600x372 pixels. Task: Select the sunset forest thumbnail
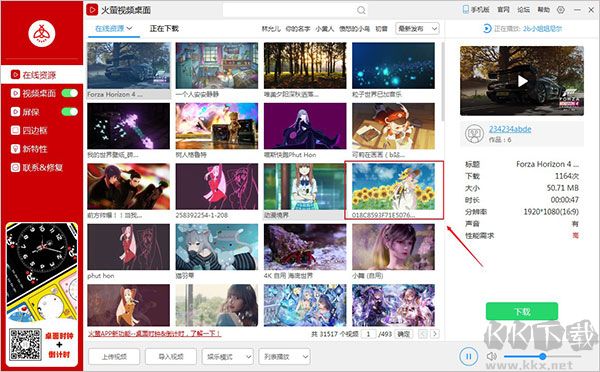pyautogui.click(x=305, y=65)
